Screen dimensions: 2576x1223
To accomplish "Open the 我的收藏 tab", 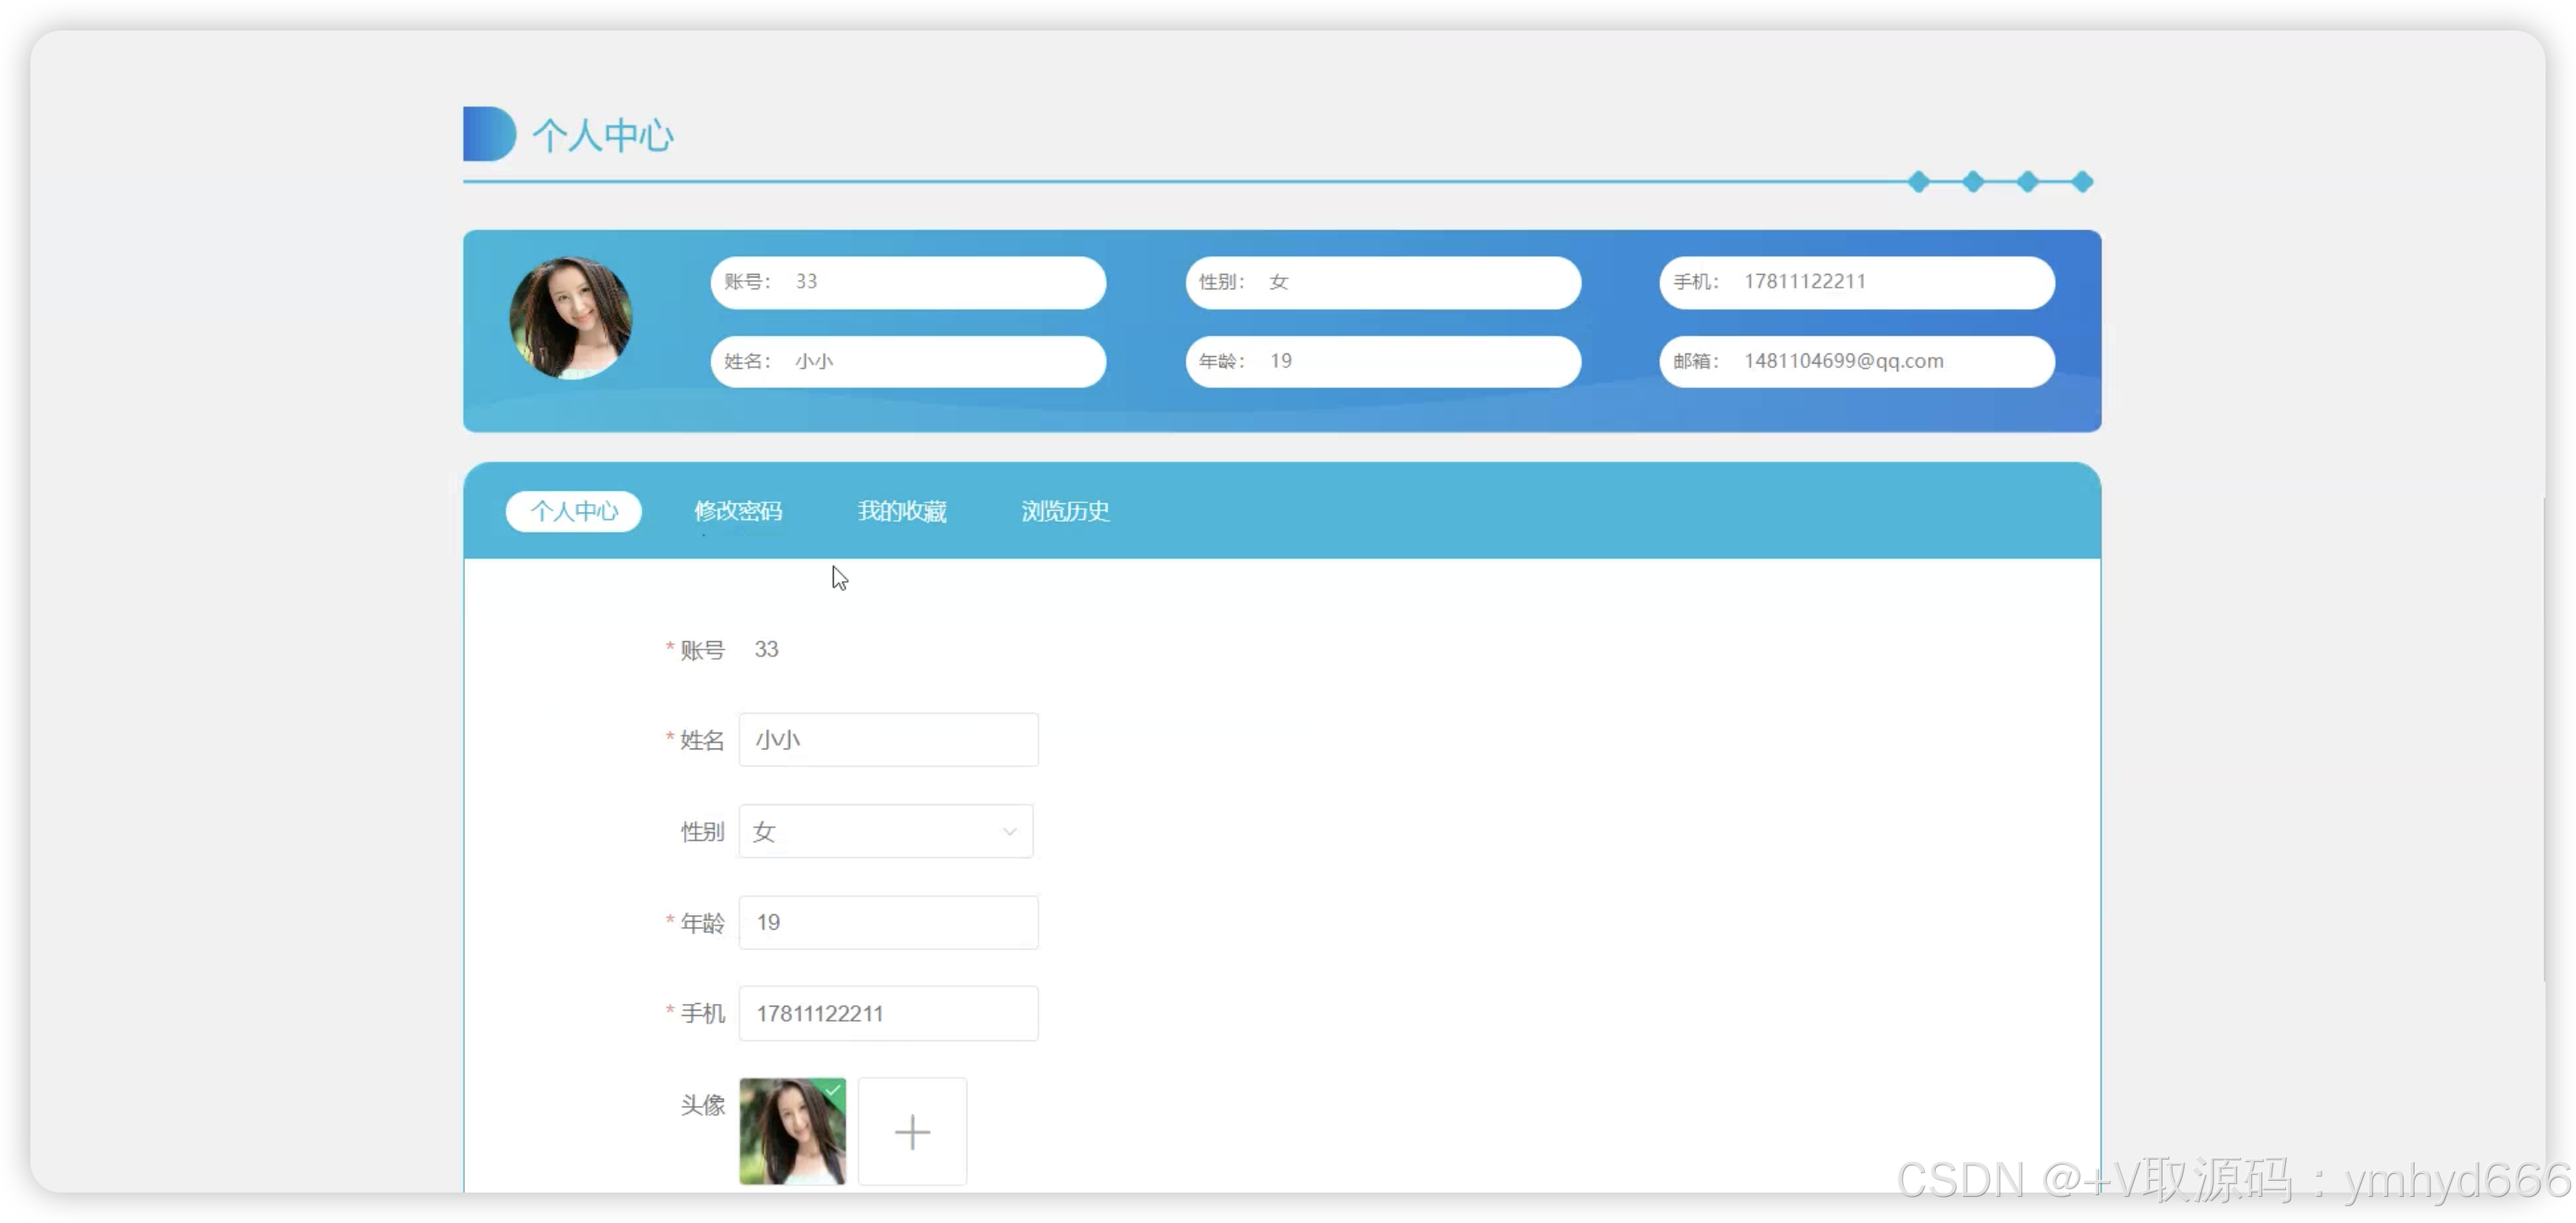I will click(x=901, y=511).
